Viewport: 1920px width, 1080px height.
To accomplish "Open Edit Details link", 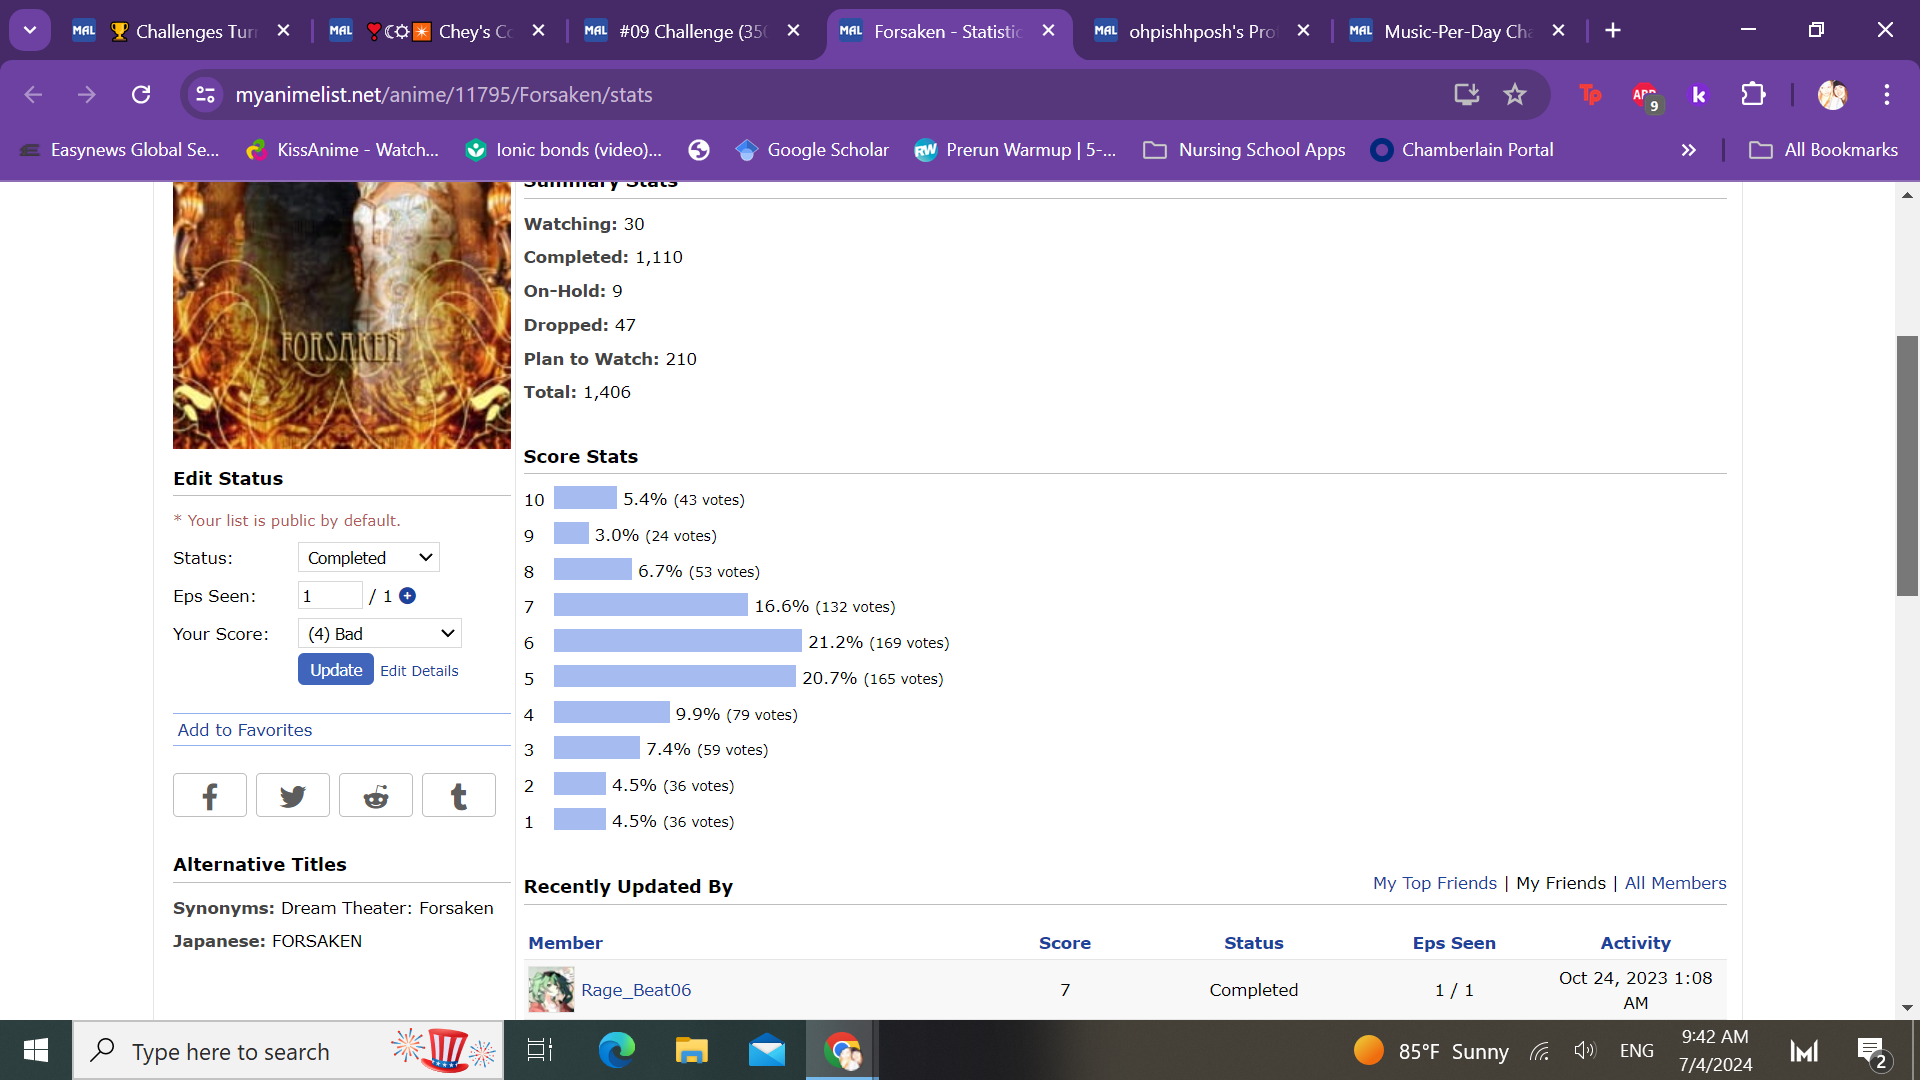I will [419, 671].
